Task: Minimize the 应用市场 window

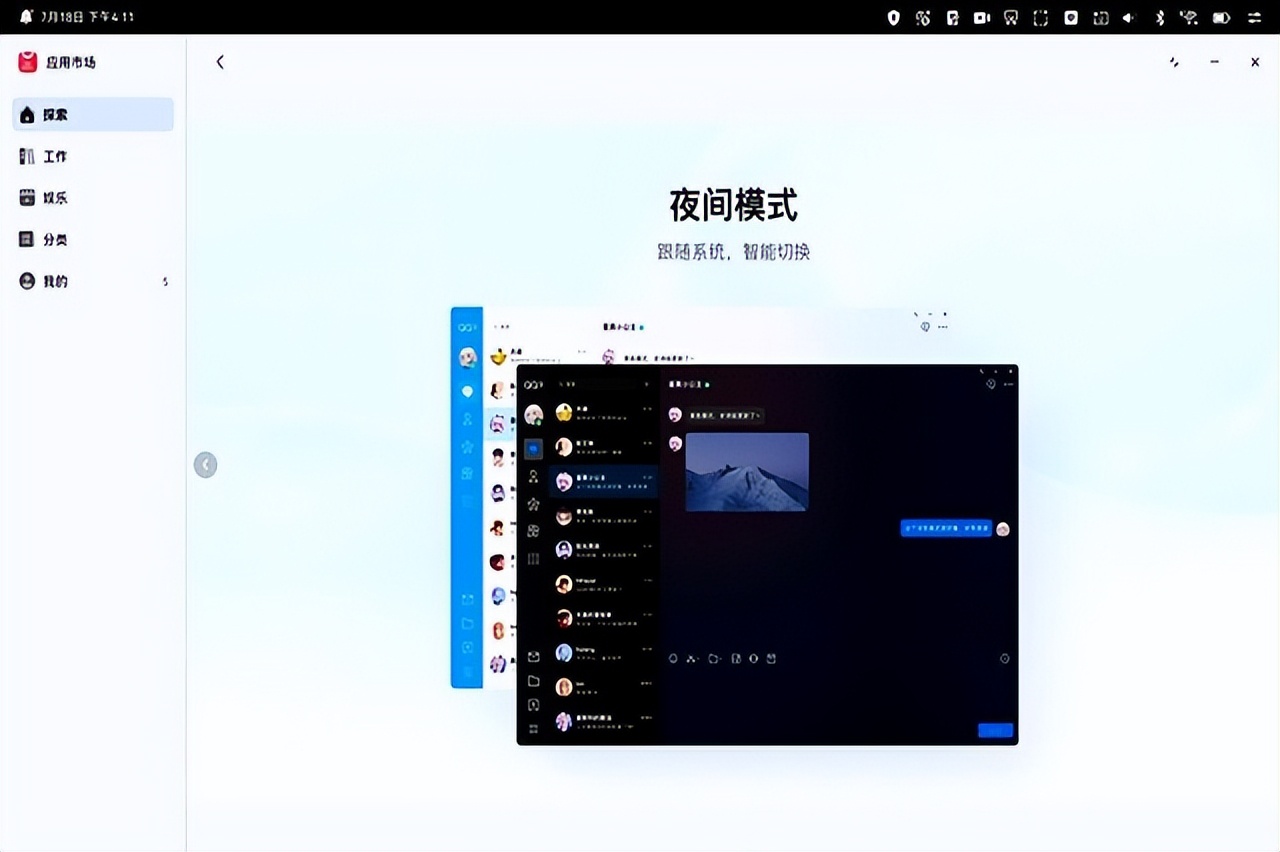Action: pos(1214,62)
